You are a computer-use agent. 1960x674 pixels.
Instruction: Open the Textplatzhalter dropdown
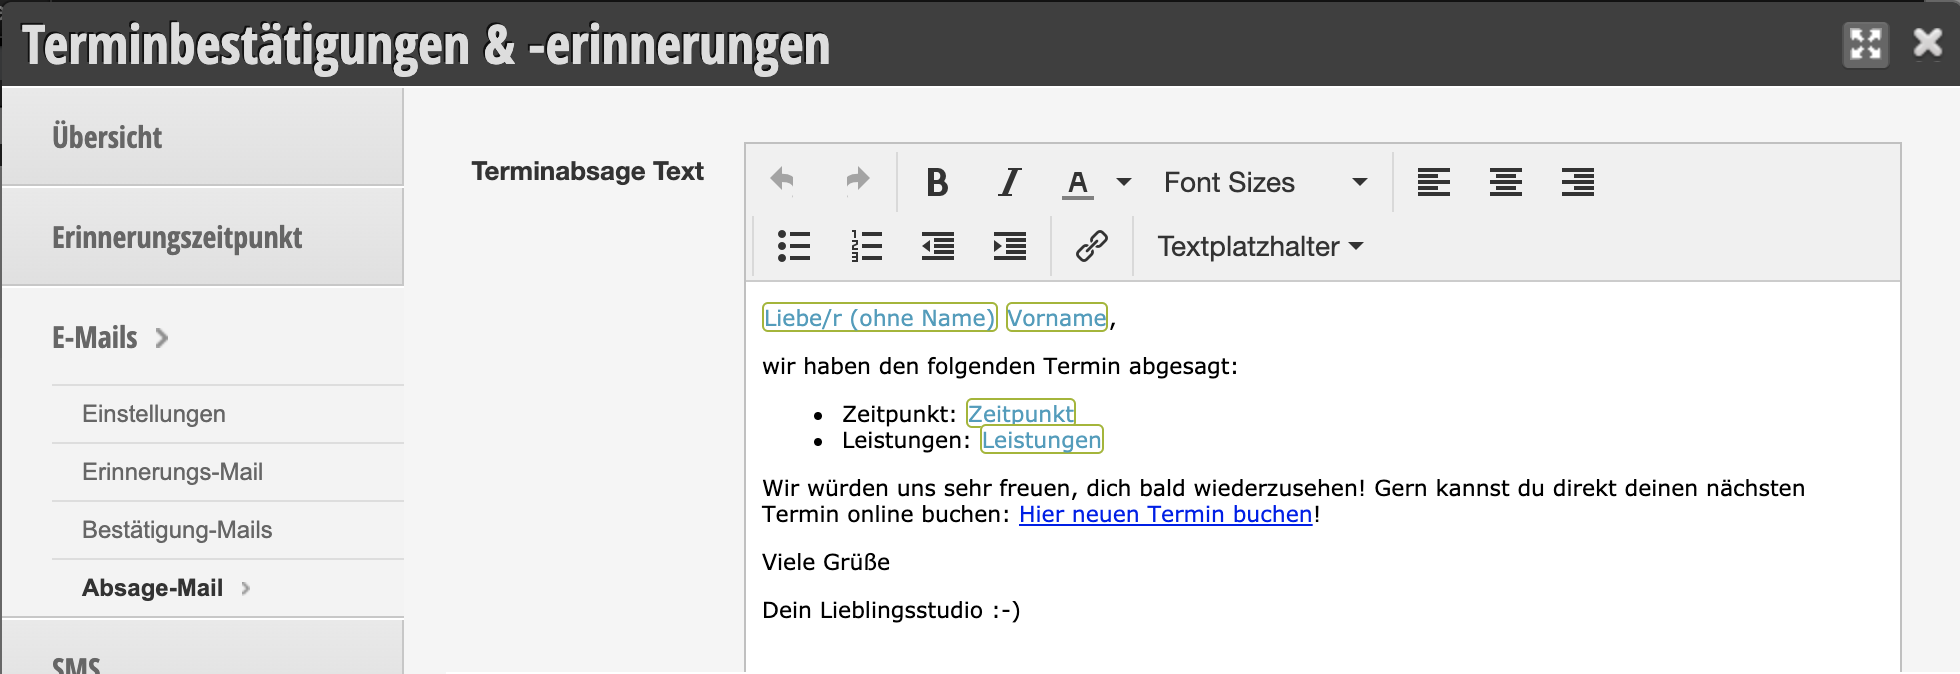point(1260,246)
